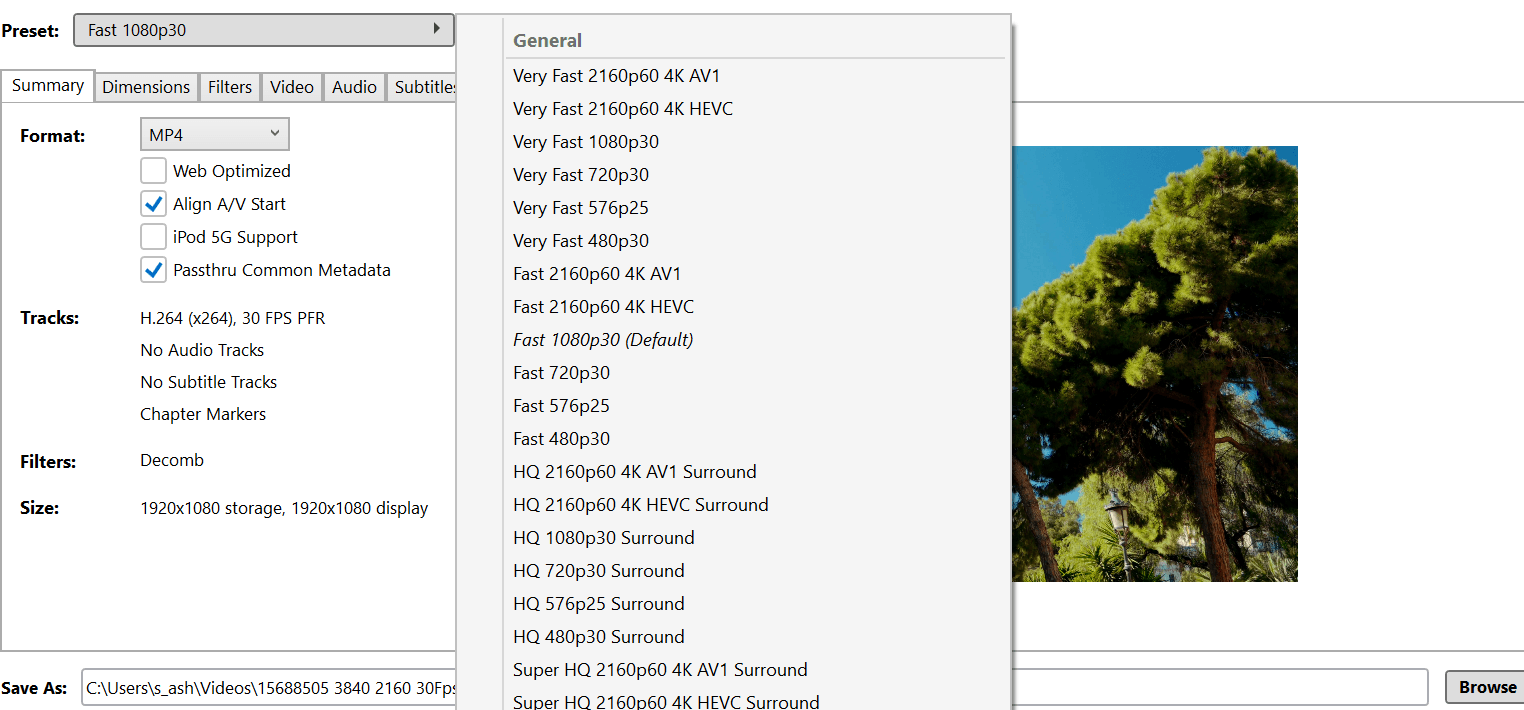Click the 'H.264 (x264), 30 FPS PFR' track text

coord(233,318)
